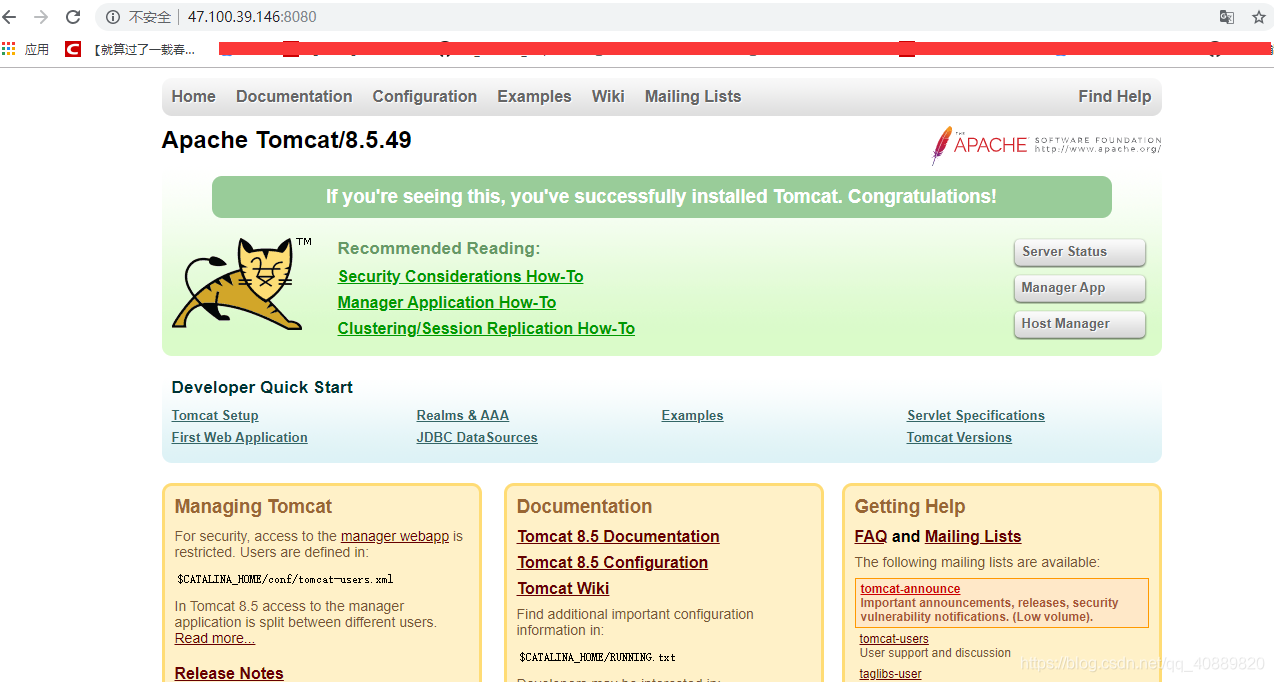The width and height of the screenshot is (1274, 682).
Task: Follow the manager webapp link
Action: 395,536
